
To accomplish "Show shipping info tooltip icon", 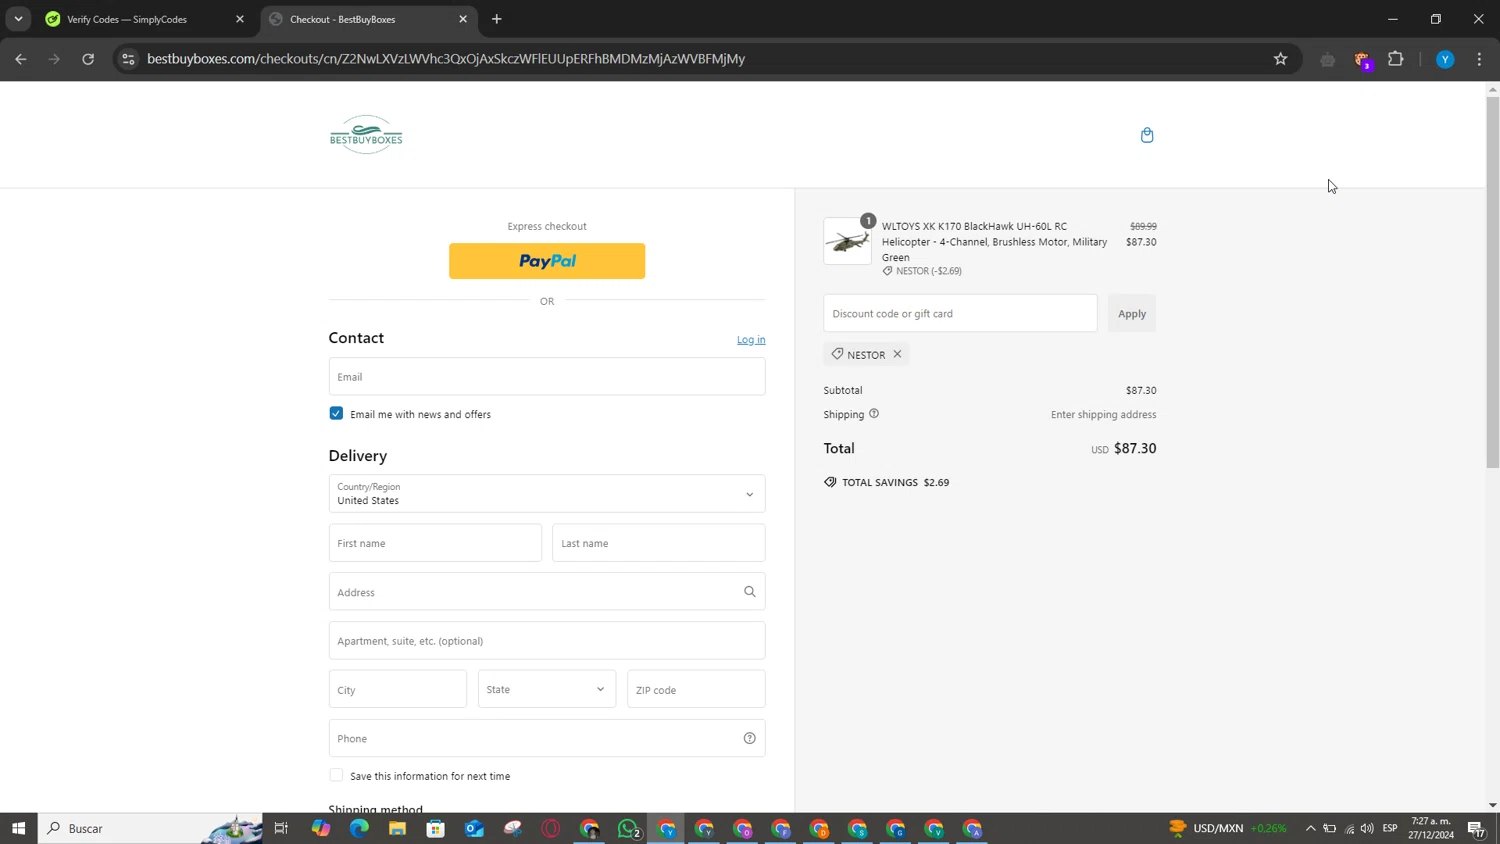I will 874,414.
